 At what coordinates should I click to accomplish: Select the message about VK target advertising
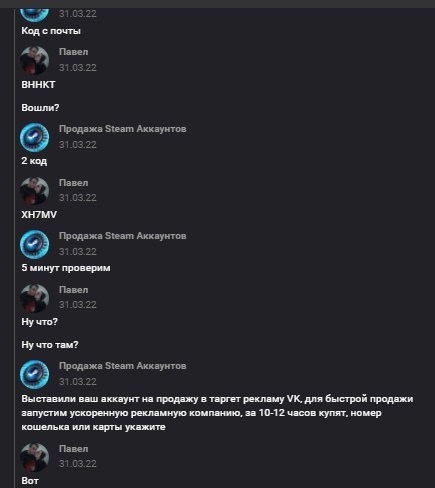(217, 413)
